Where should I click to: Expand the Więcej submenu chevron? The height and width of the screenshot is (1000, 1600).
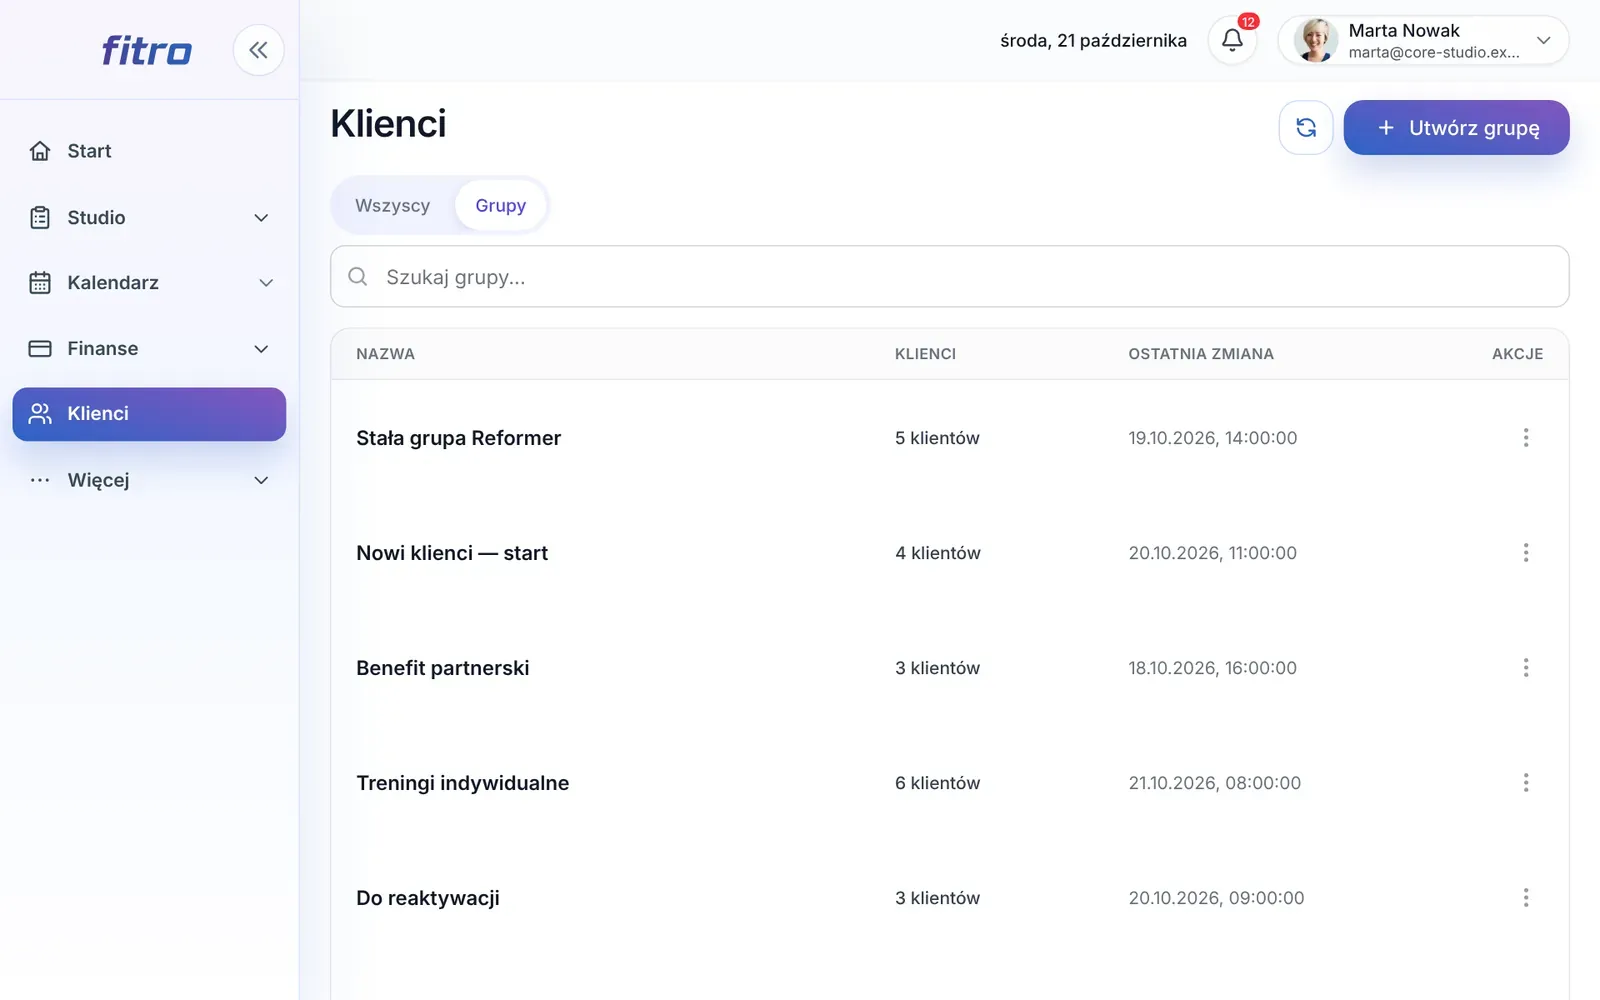tap(261, 480)
